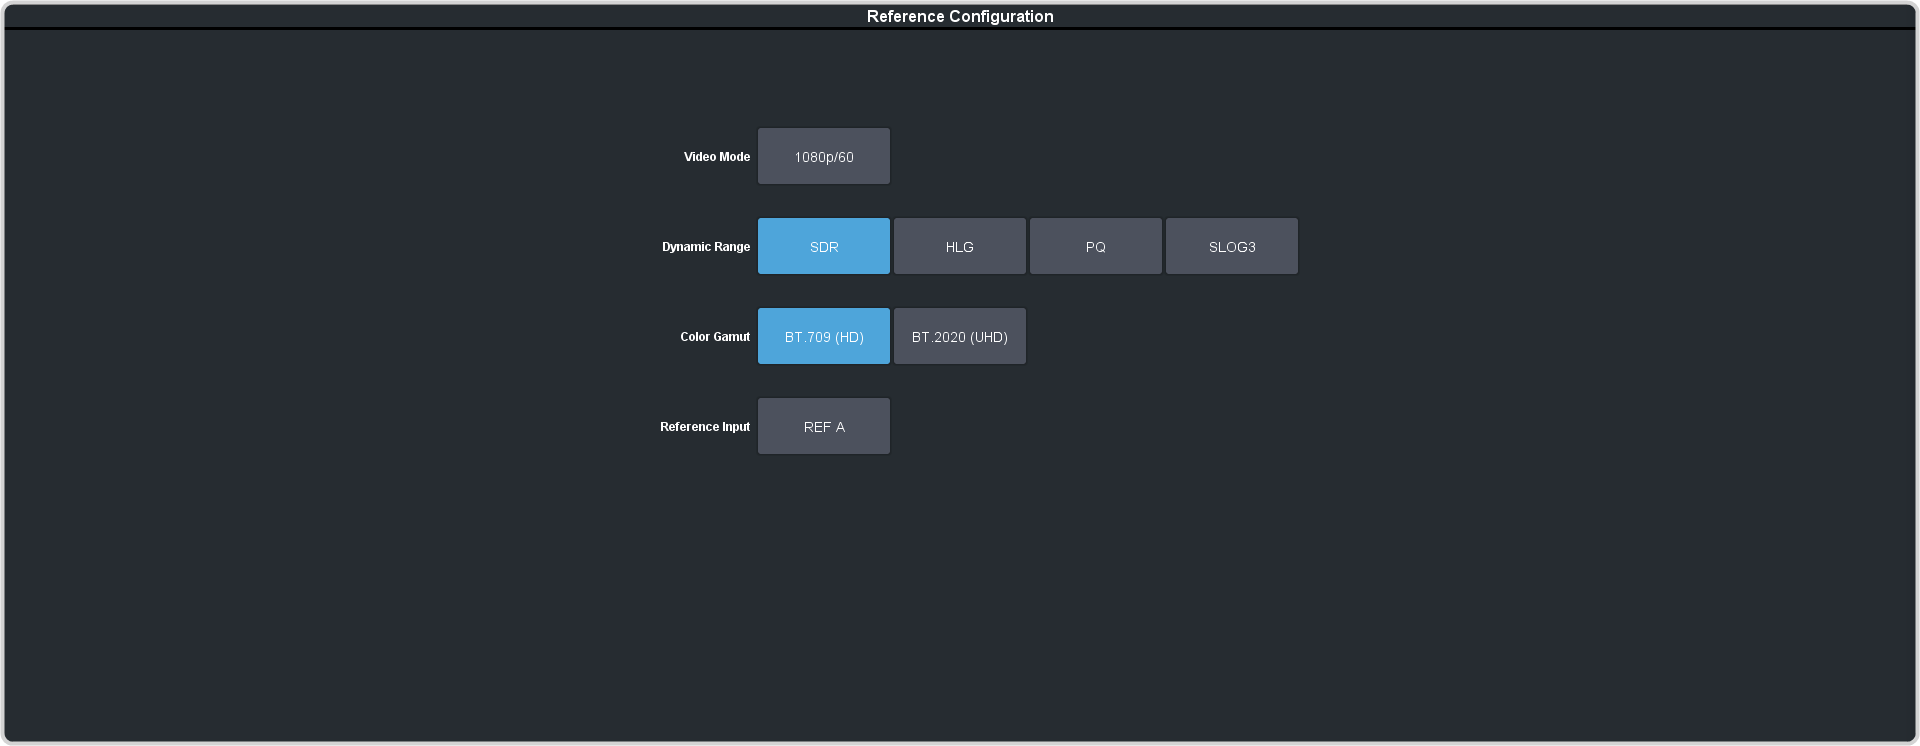Switch dynamic range to HLG
Screen dimensions: 1920x746
tap(960, 246)
